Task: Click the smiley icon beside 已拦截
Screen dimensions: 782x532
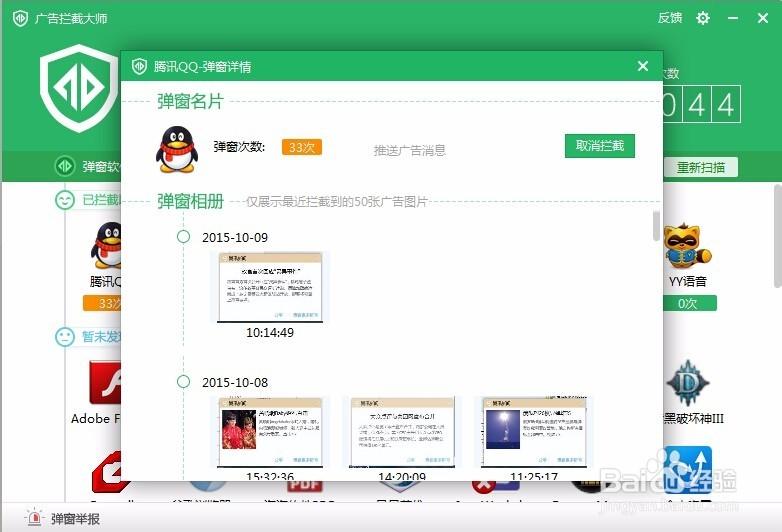Action: pos(65,200)
